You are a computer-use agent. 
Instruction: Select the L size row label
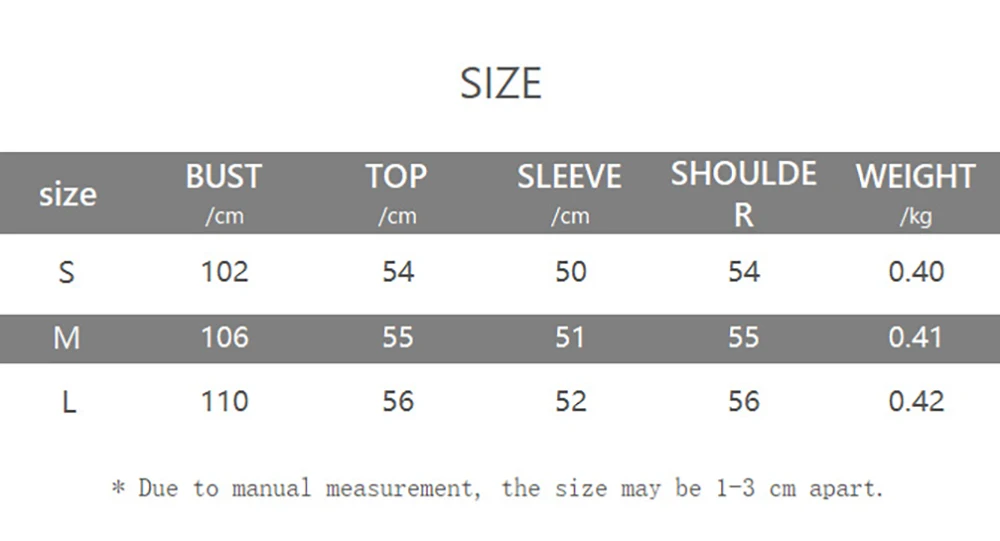(x=69, y=402)
